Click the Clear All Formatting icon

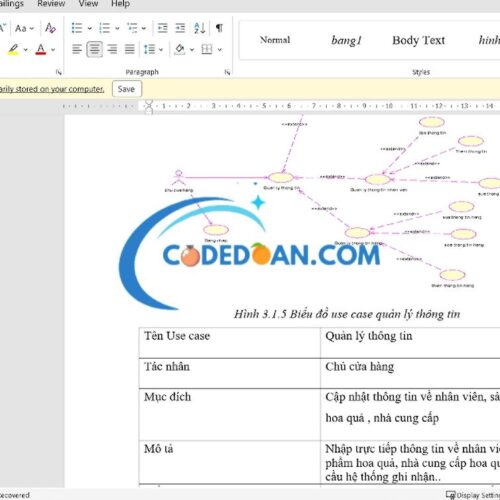point(50,28)
